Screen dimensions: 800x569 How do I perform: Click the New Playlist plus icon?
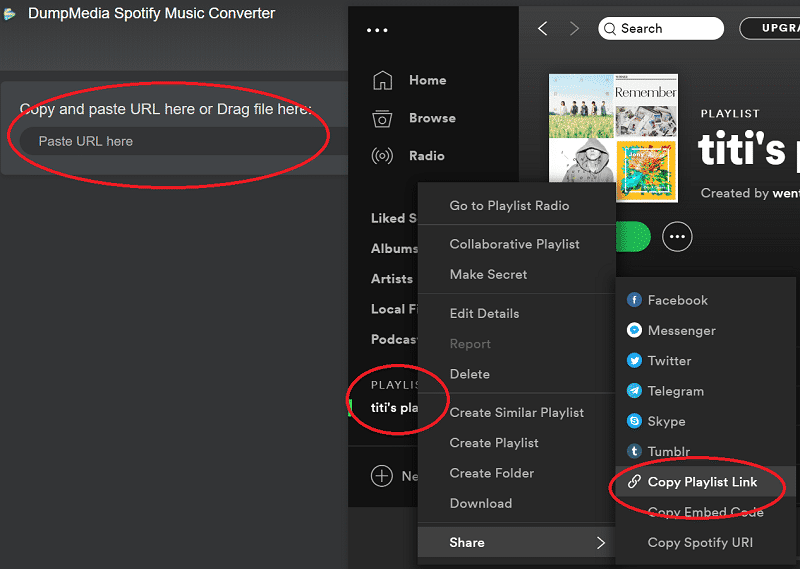[x=382, y=476]
